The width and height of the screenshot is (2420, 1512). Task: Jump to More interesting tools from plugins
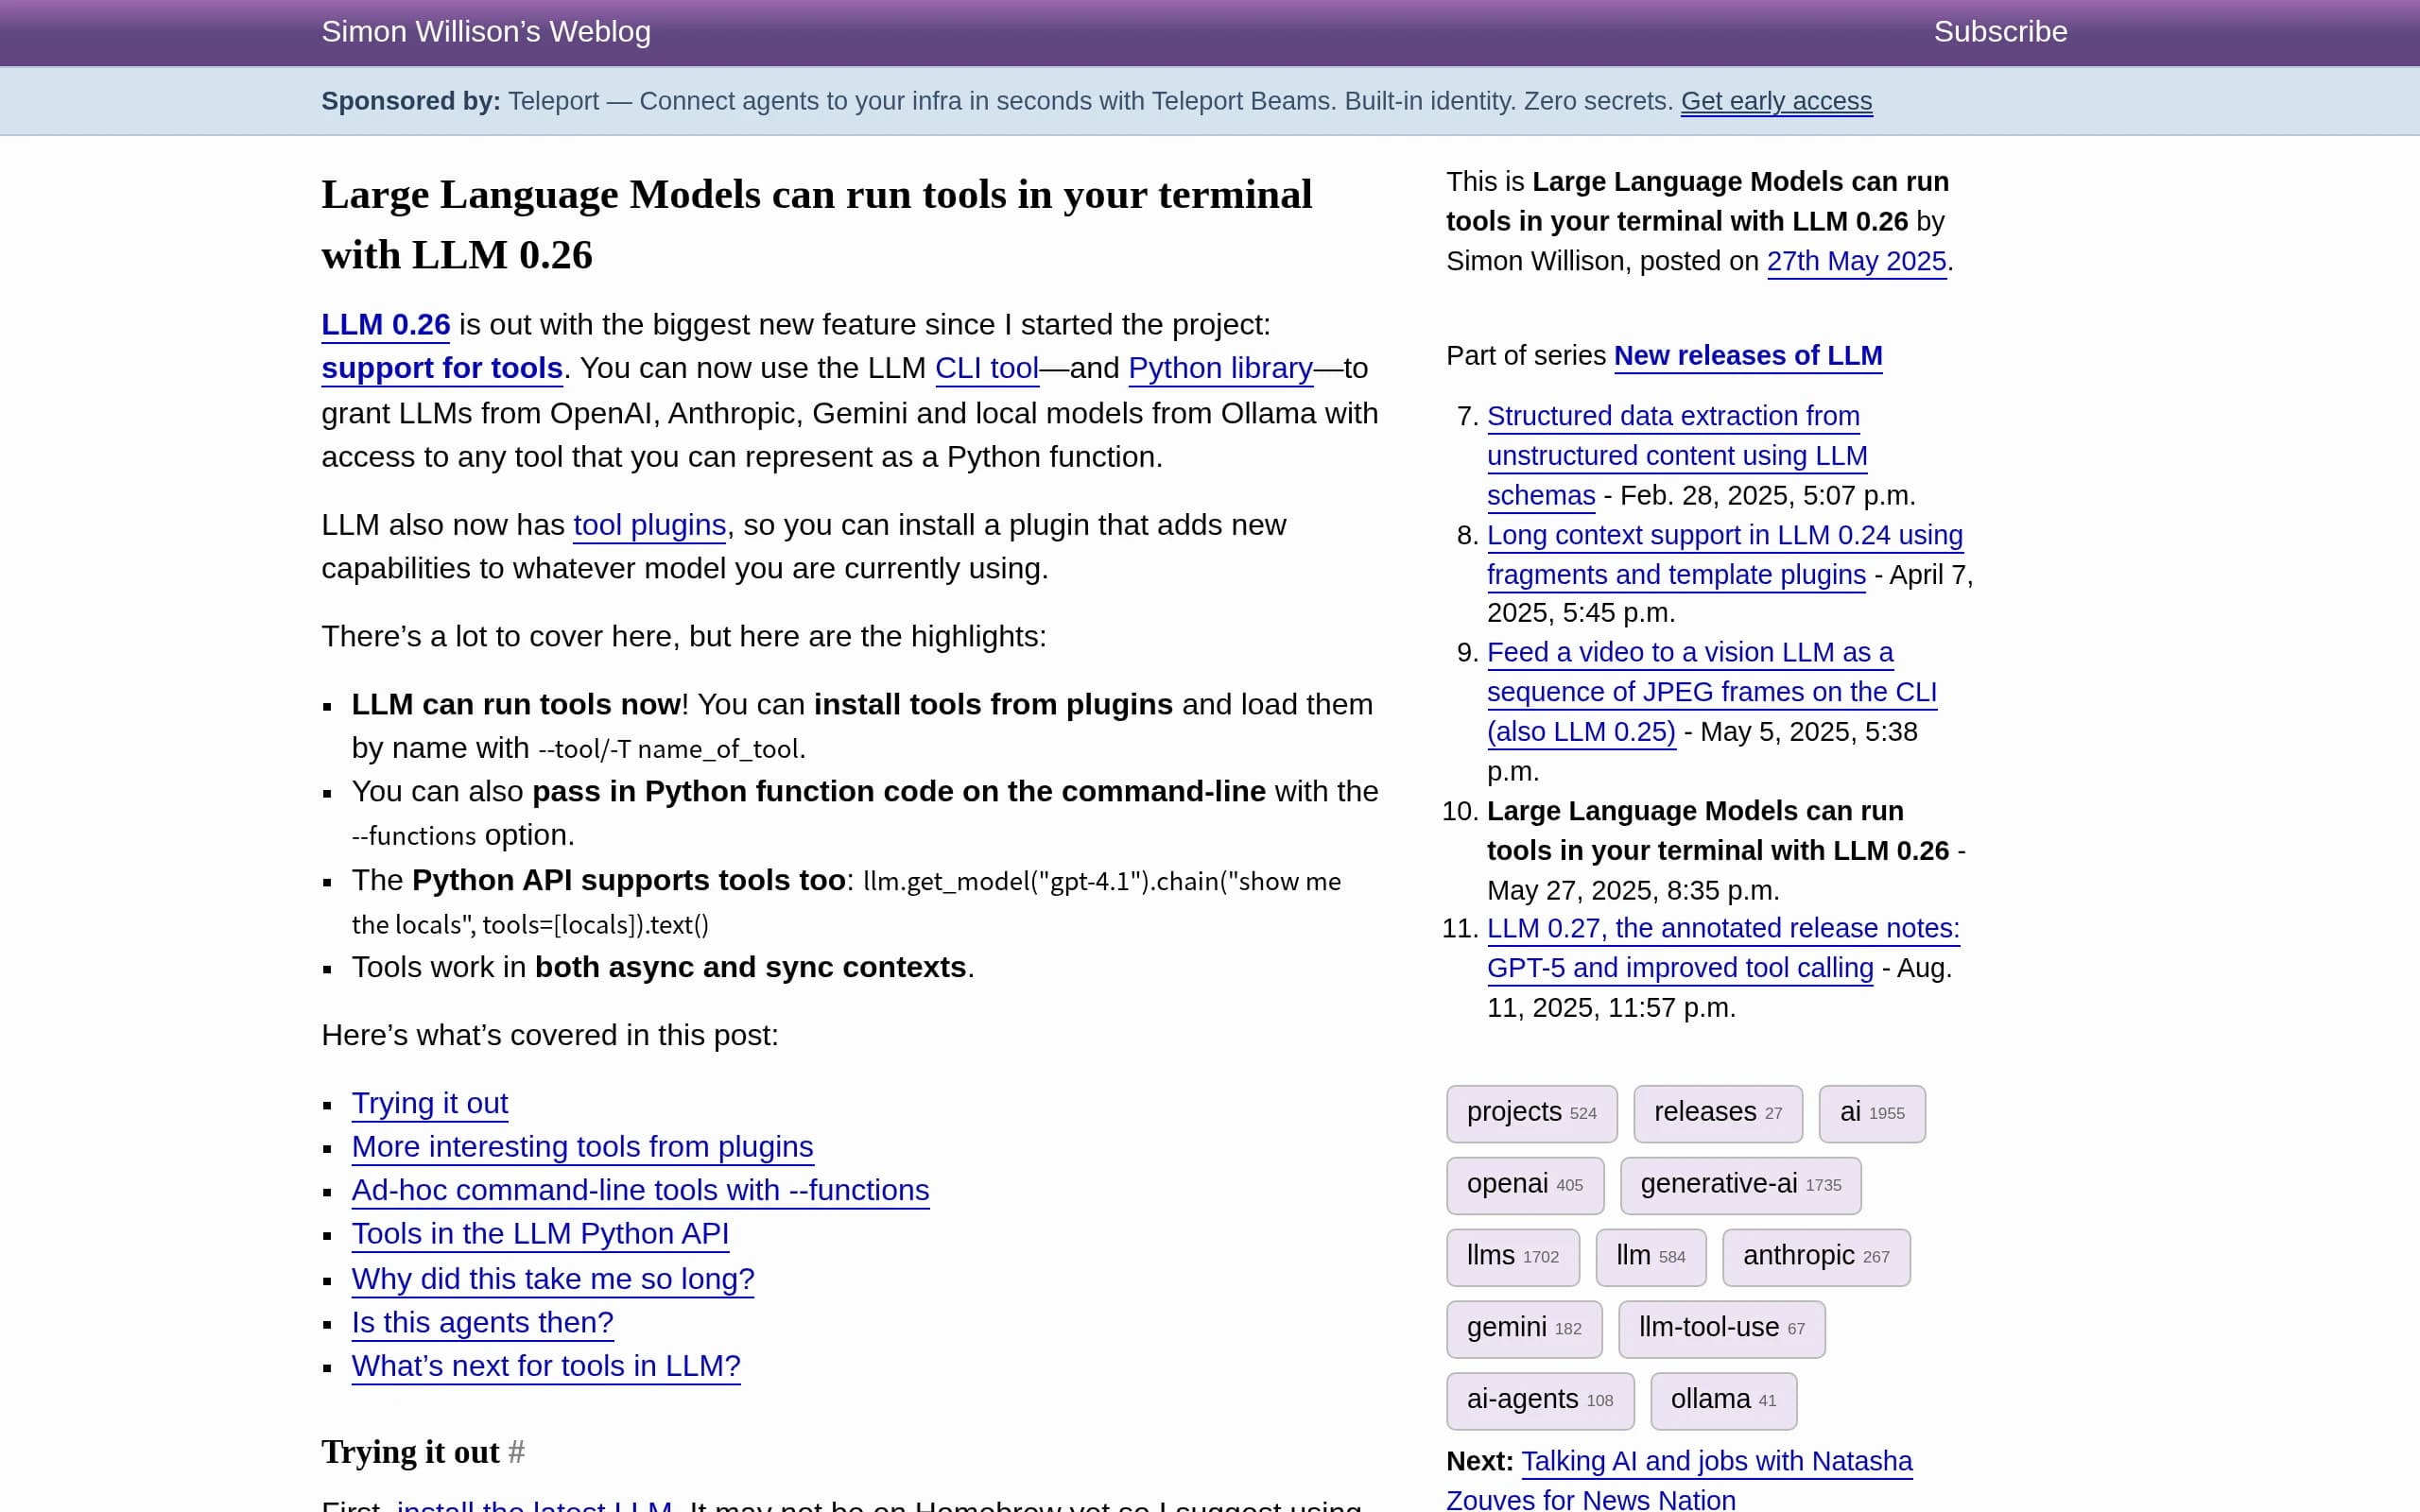point(582,1147)
